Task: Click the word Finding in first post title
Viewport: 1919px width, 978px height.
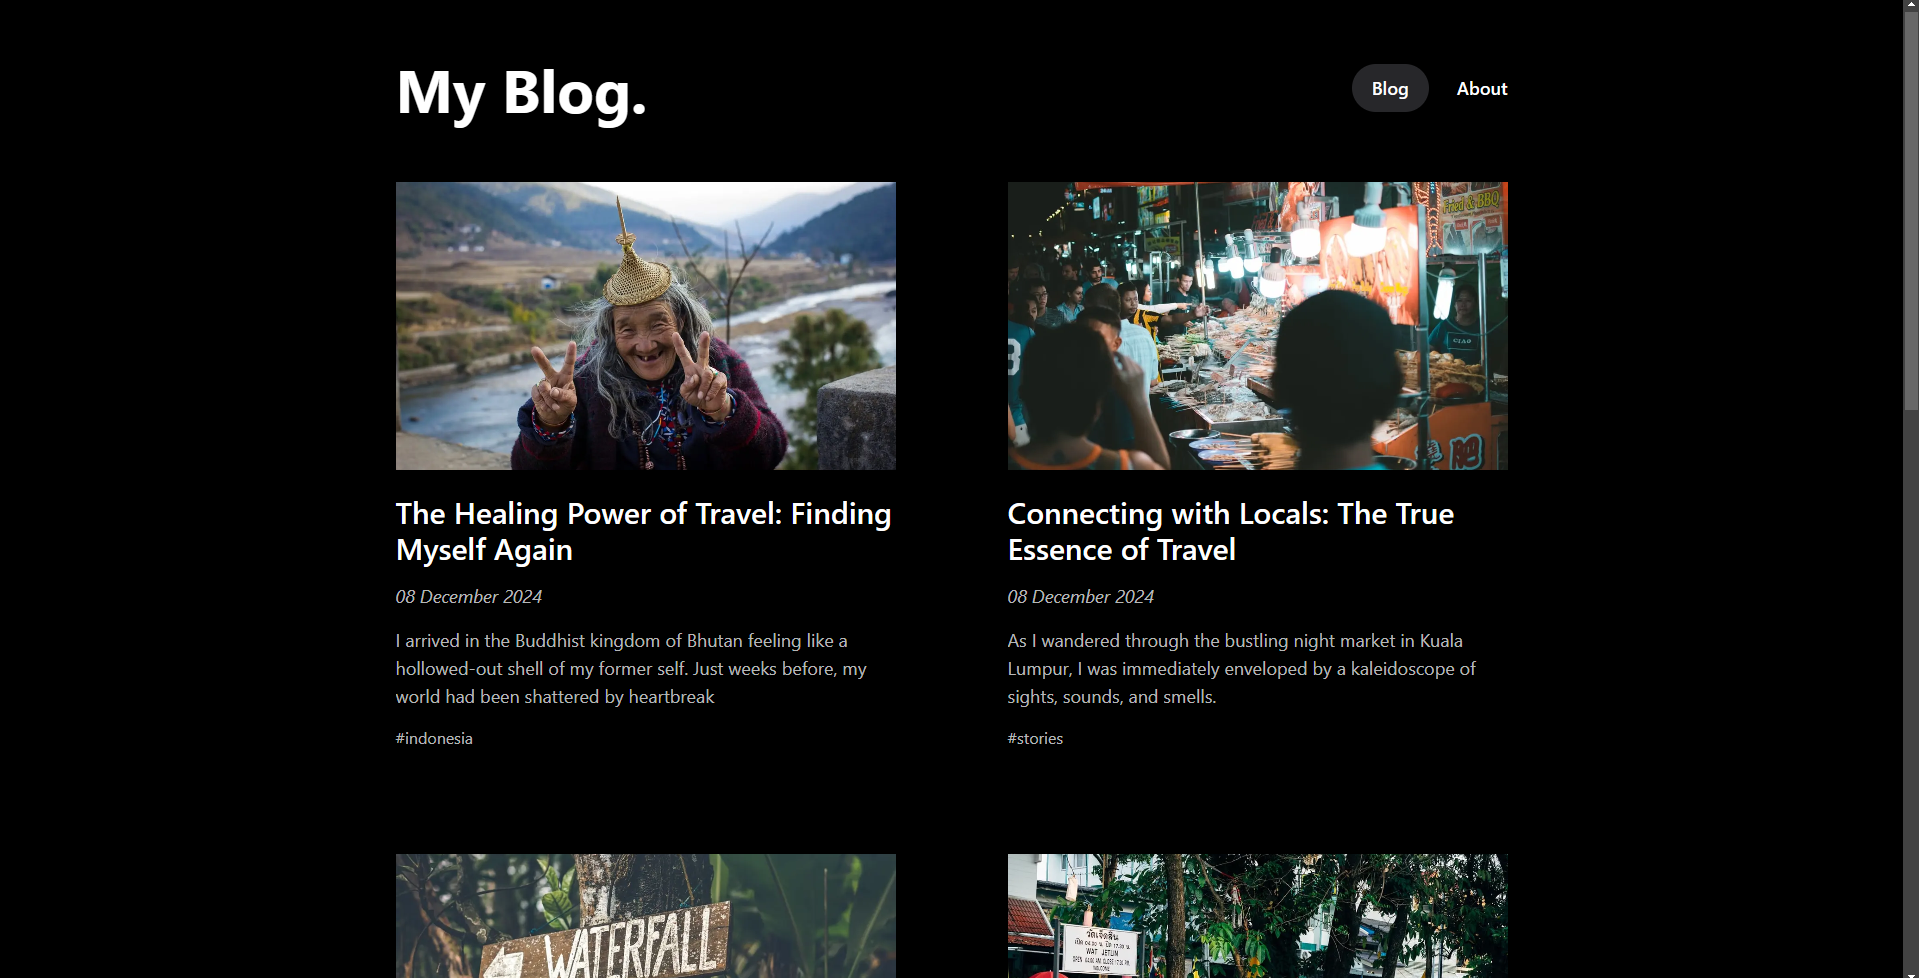Action: [x=841, y=514]
